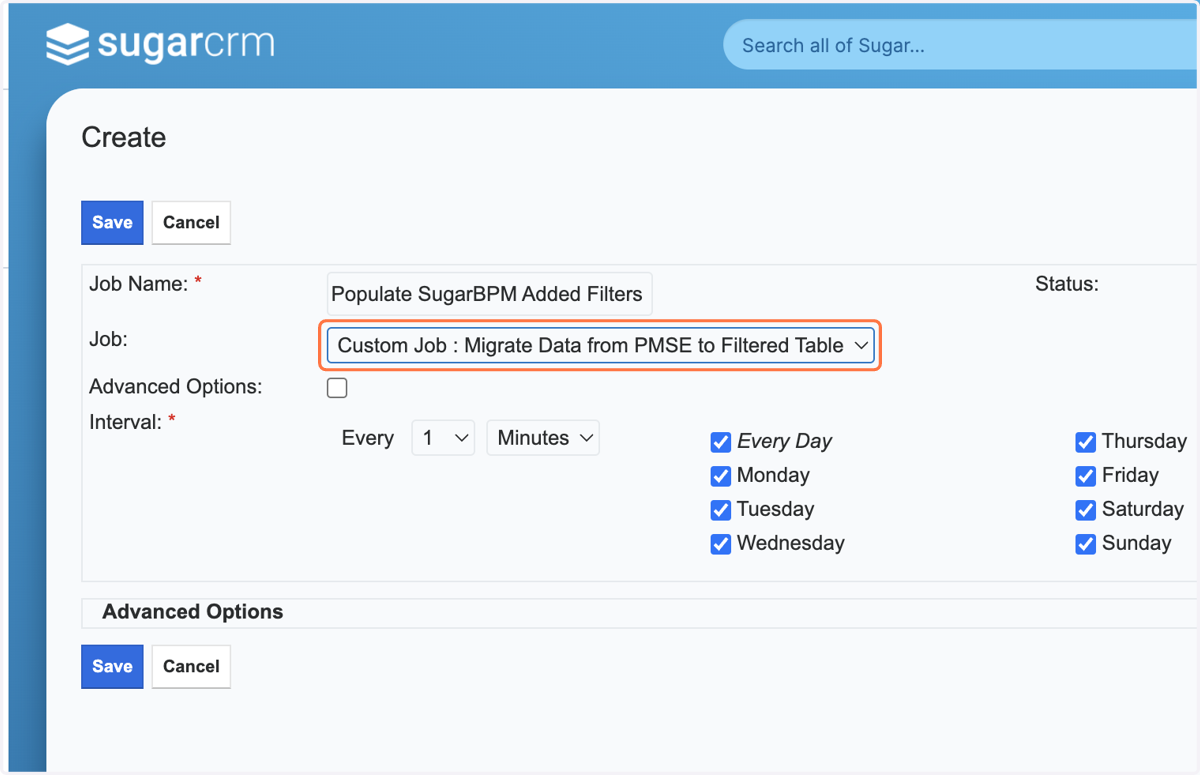Uncheck the Monday checkbox

pyautogui.click(x=720, y=475)
